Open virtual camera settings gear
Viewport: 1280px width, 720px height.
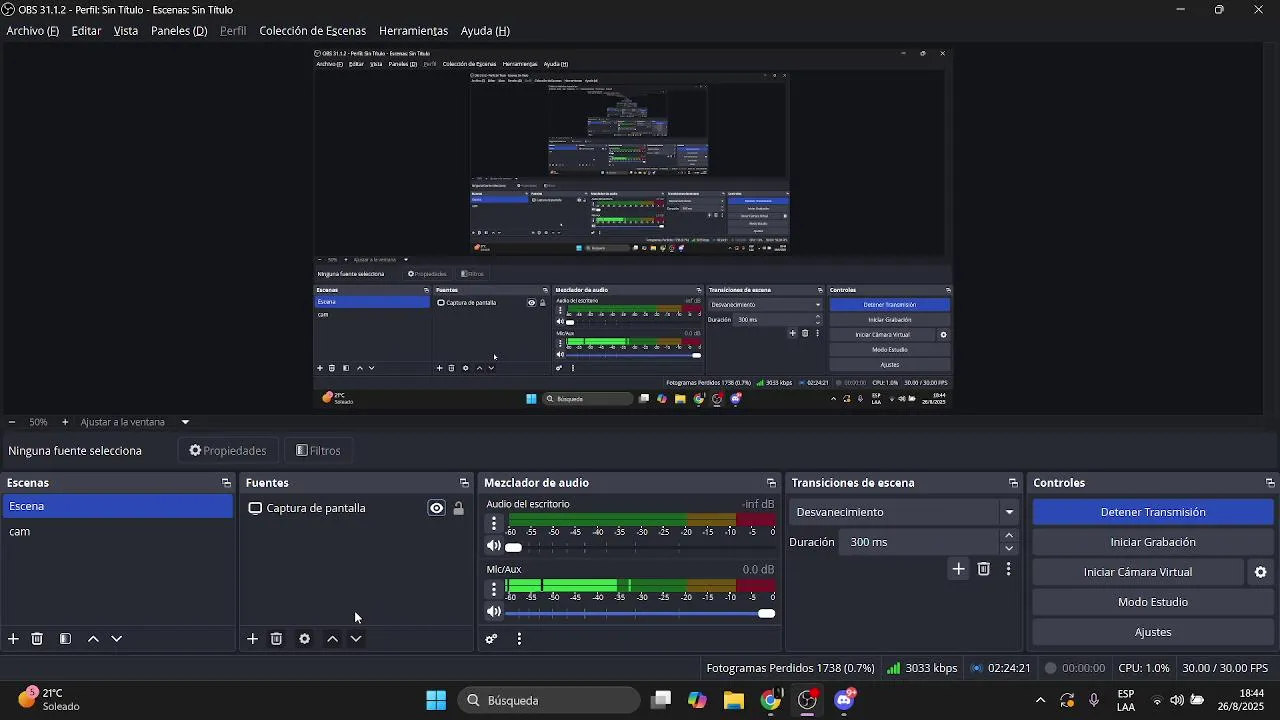click(1261, 572)
